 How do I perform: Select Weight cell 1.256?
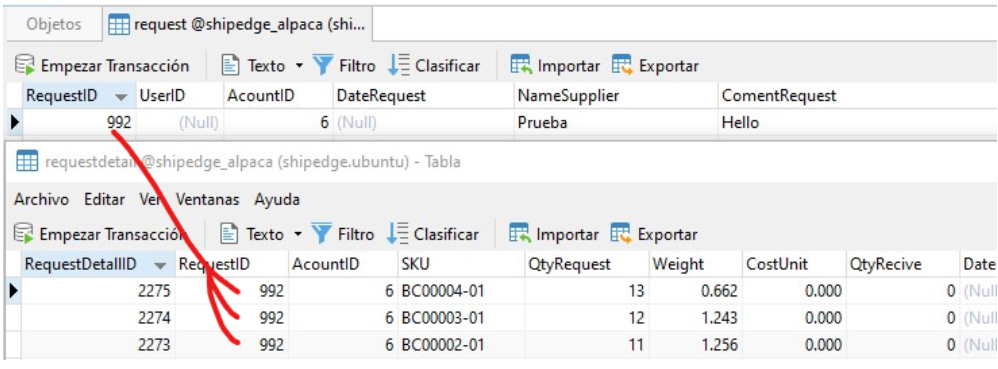696,345
